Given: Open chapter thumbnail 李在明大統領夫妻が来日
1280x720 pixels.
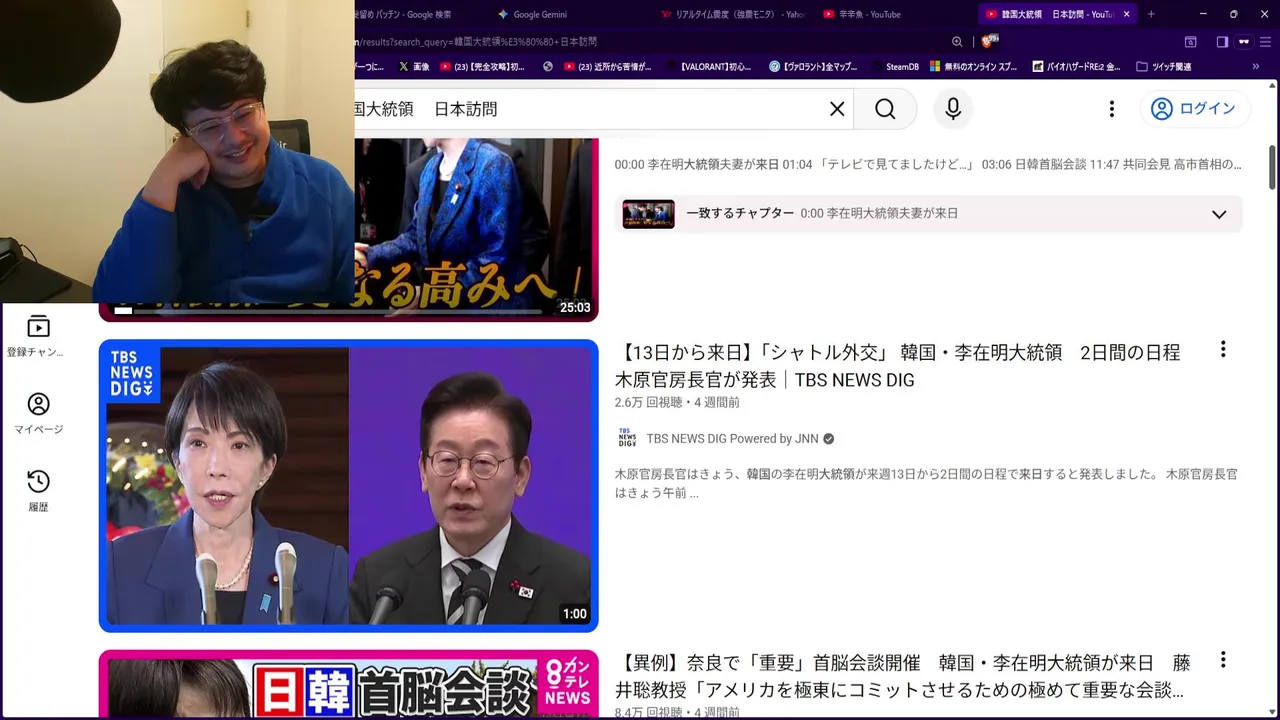Looking at the screenshot, I should click(648, 214).
